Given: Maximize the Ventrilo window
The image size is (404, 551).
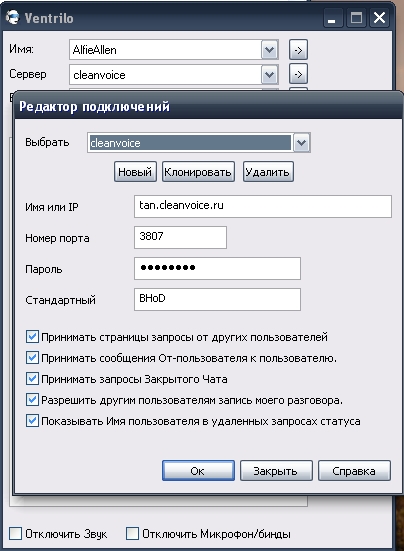Looking at the screenshot, I should (356, 18).
